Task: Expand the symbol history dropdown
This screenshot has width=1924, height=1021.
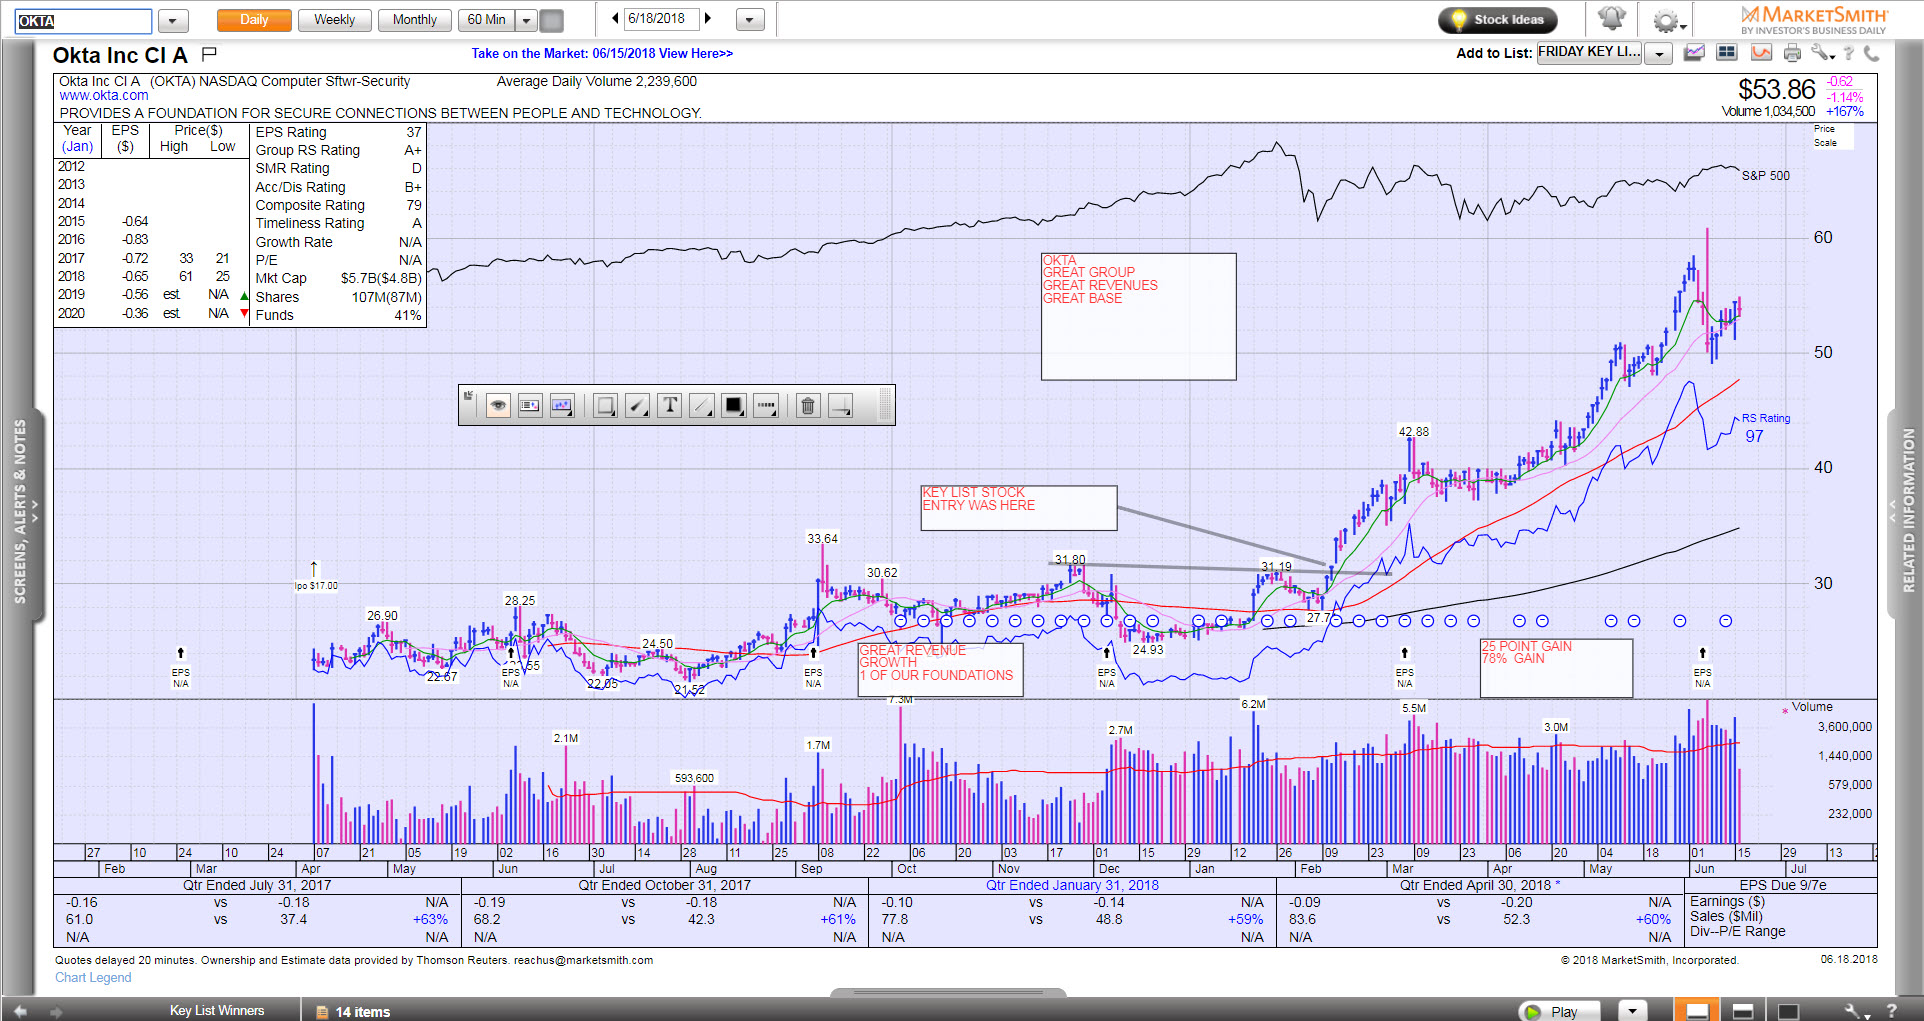Action: click(173, 21)
